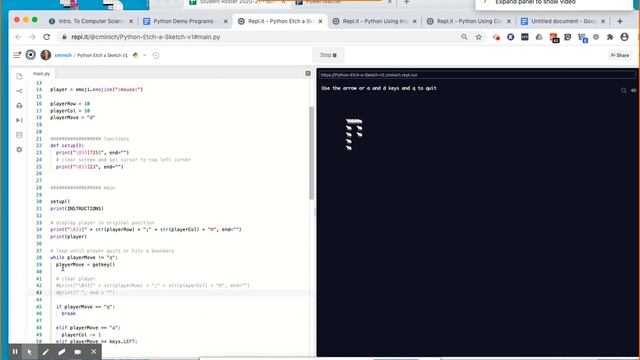Open the Database sidebar icon
Image resolution: width=640 pixels, height=360 pixels.
[19, 135]
